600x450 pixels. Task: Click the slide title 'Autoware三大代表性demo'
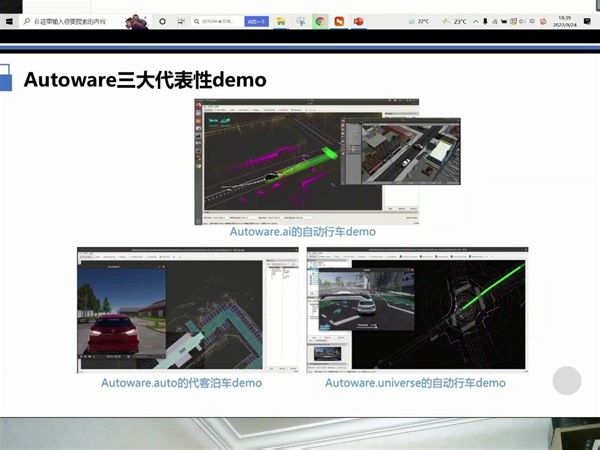(145, 80)
